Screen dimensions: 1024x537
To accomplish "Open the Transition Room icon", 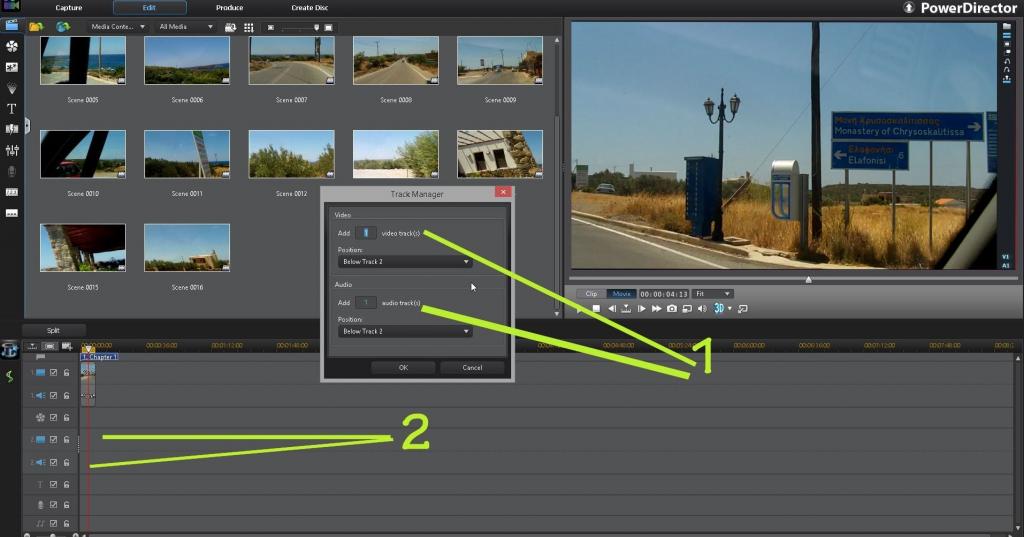I will click(x=12, y=129).
